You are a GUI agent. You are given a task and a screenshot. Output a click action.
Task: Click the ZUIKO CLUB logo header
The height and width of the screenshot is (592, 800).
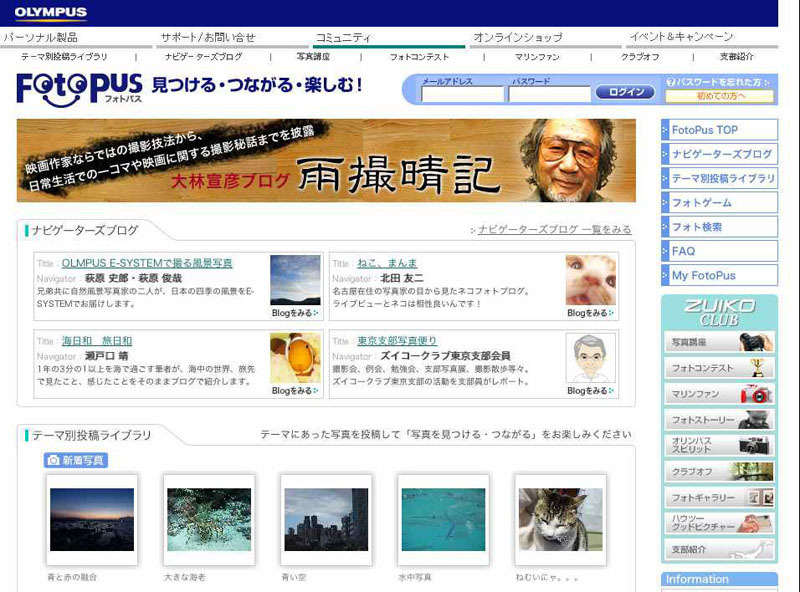click(719, 312)
